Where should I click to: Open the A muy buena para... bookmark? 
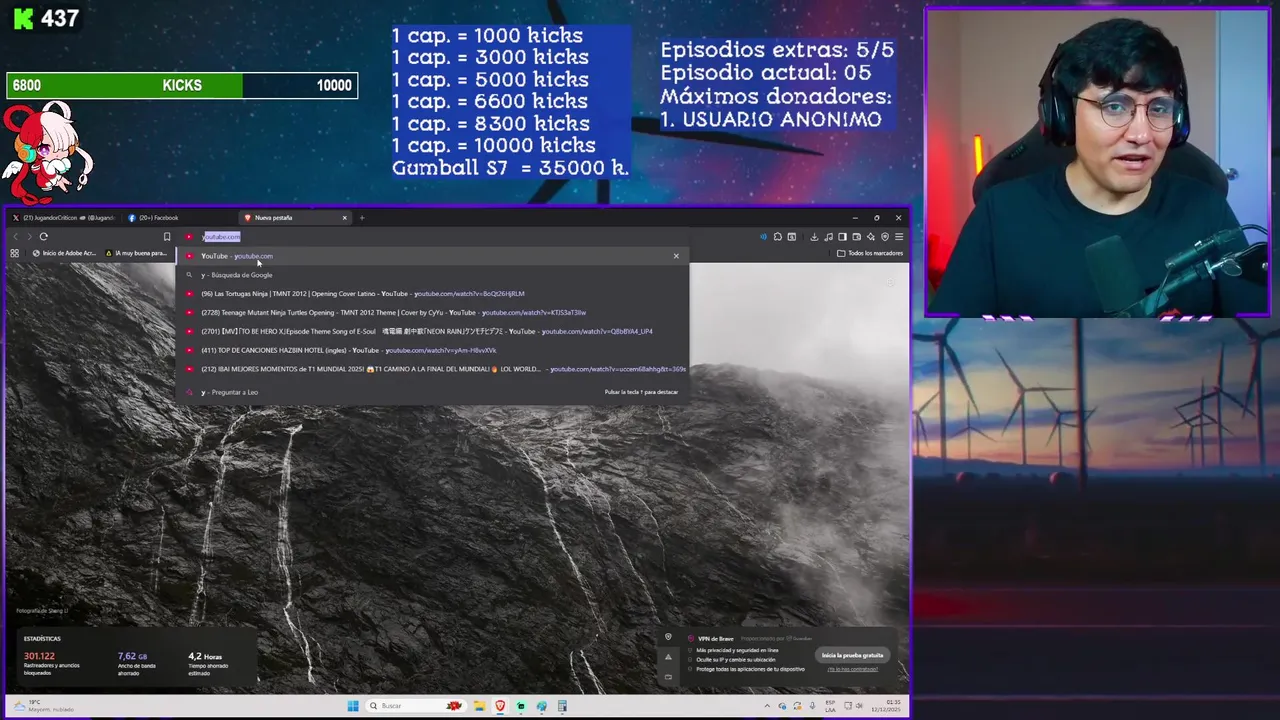pos(136,253)
